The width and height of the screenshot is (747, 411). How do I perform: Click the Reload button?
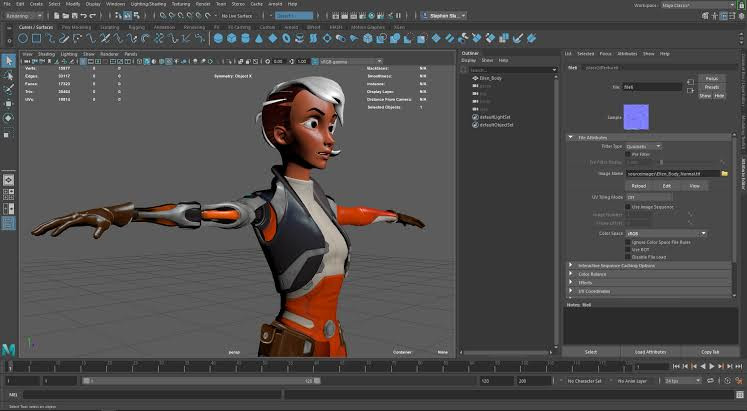tap(638, 186)
